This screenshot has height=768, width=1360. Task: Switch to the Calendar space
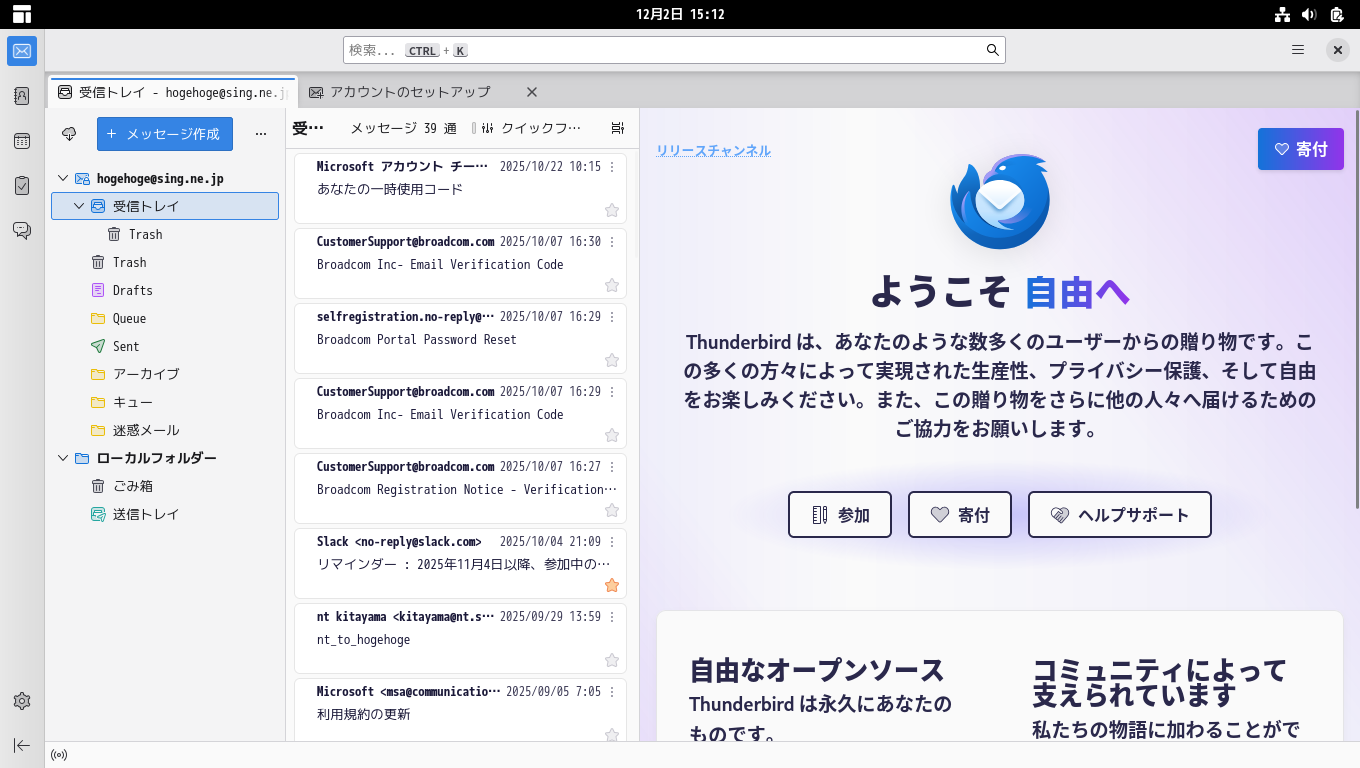pos(22,142)
